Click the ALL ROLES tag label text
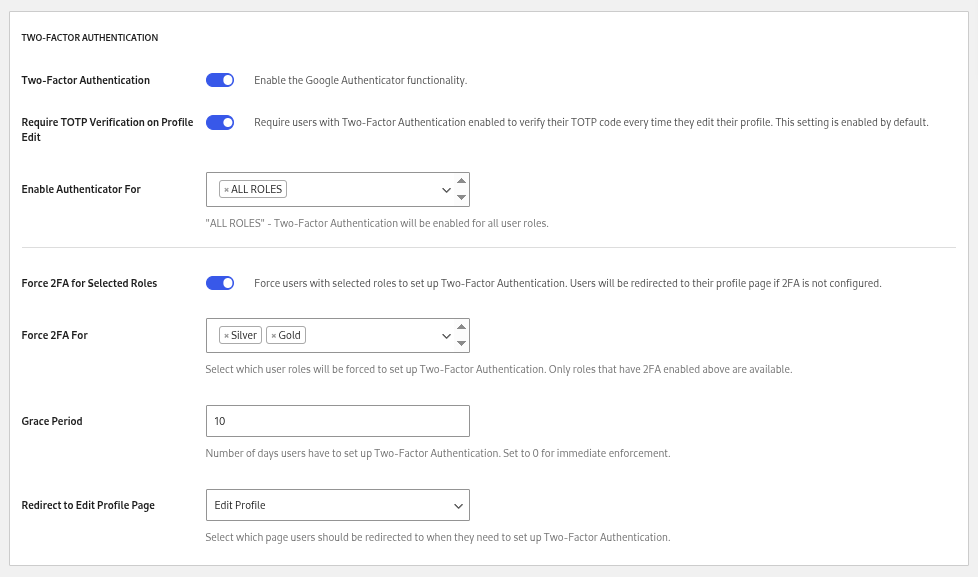The image size is (978, 577). click(257, 190)
